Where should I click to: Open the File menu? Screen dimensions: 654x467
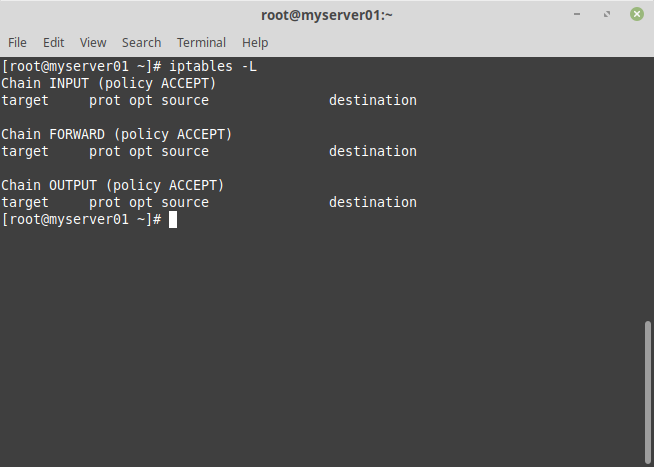(17, 42)
